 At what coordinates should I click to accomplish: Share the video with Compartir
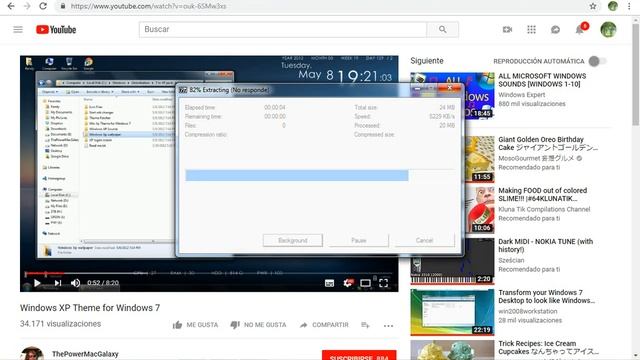pyautogui.click(x=324, y=325)
